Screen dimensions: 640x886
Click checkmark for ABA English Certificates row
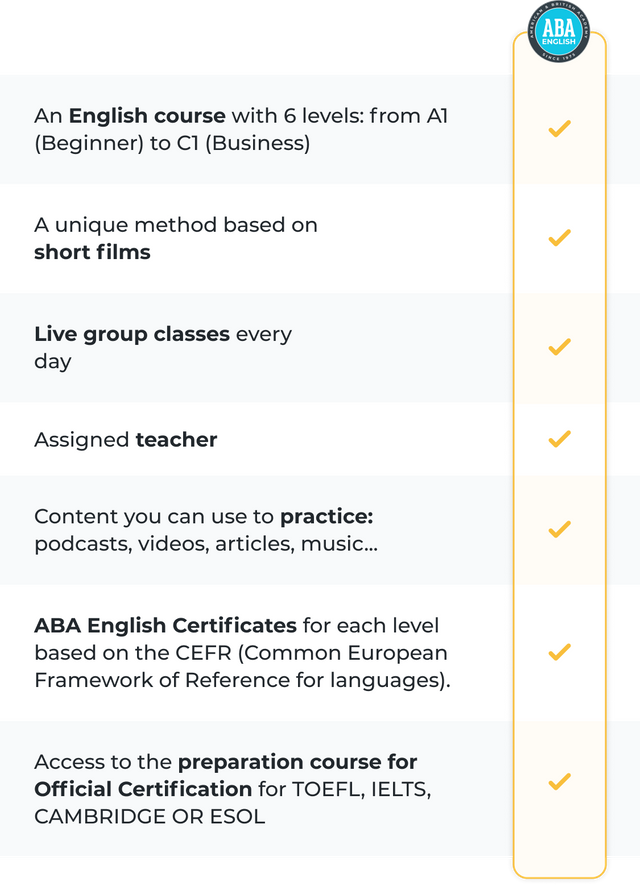tap(559, 652)
